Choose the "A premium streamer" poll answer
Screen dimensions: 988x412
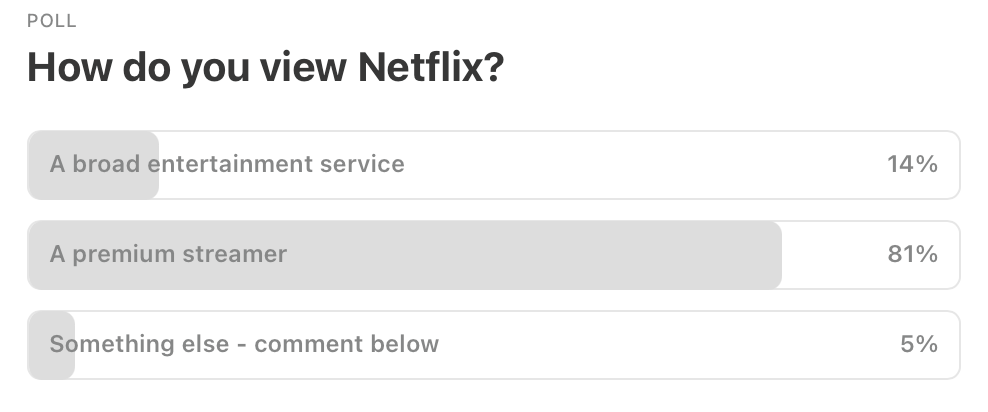(493, 255)
